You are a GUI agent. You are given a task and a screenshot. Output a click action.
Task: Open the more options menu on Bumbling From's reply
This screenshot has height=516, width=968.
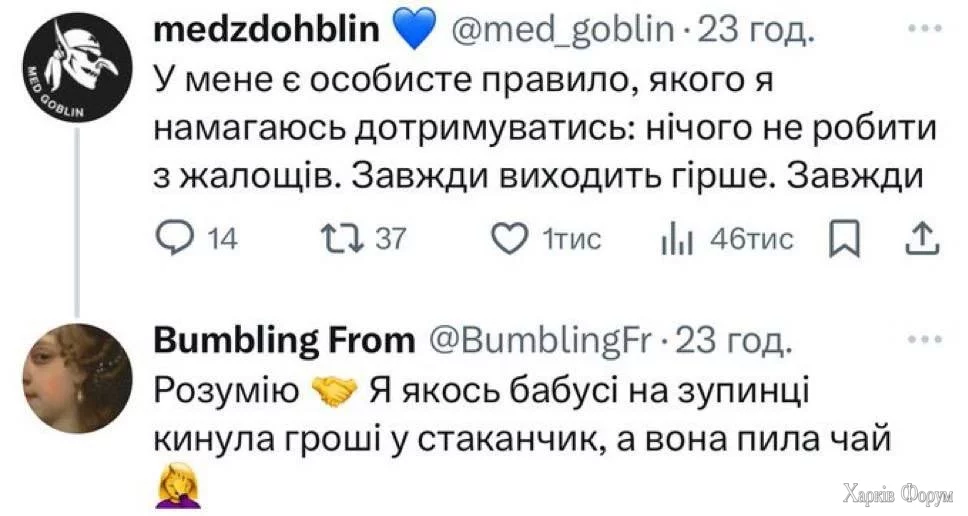click(917, 339)
